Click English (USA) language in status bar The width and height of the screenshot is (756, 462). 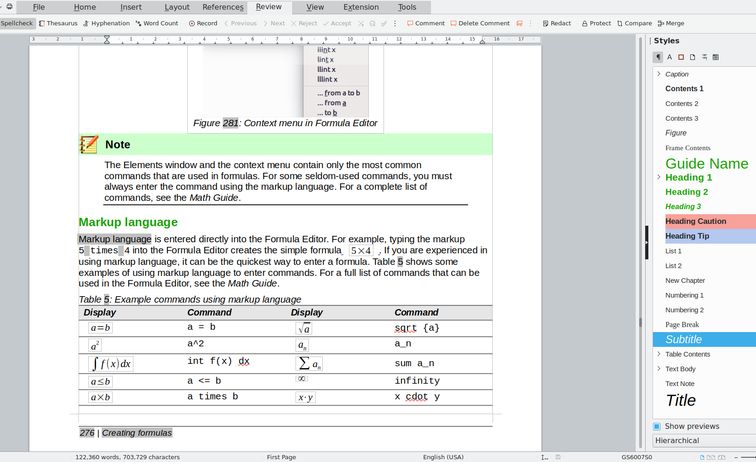[443, 456]
